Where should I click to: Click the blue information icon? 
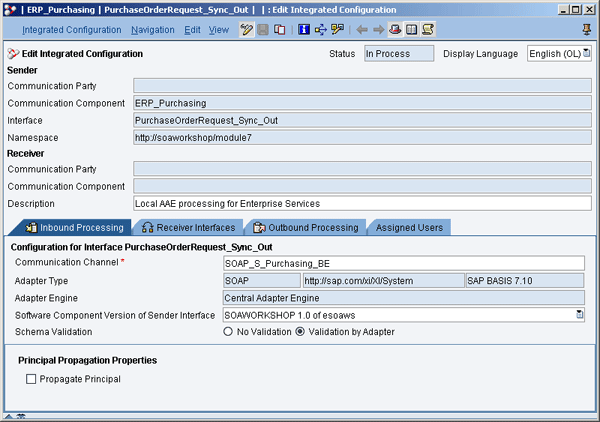point(304,30)
